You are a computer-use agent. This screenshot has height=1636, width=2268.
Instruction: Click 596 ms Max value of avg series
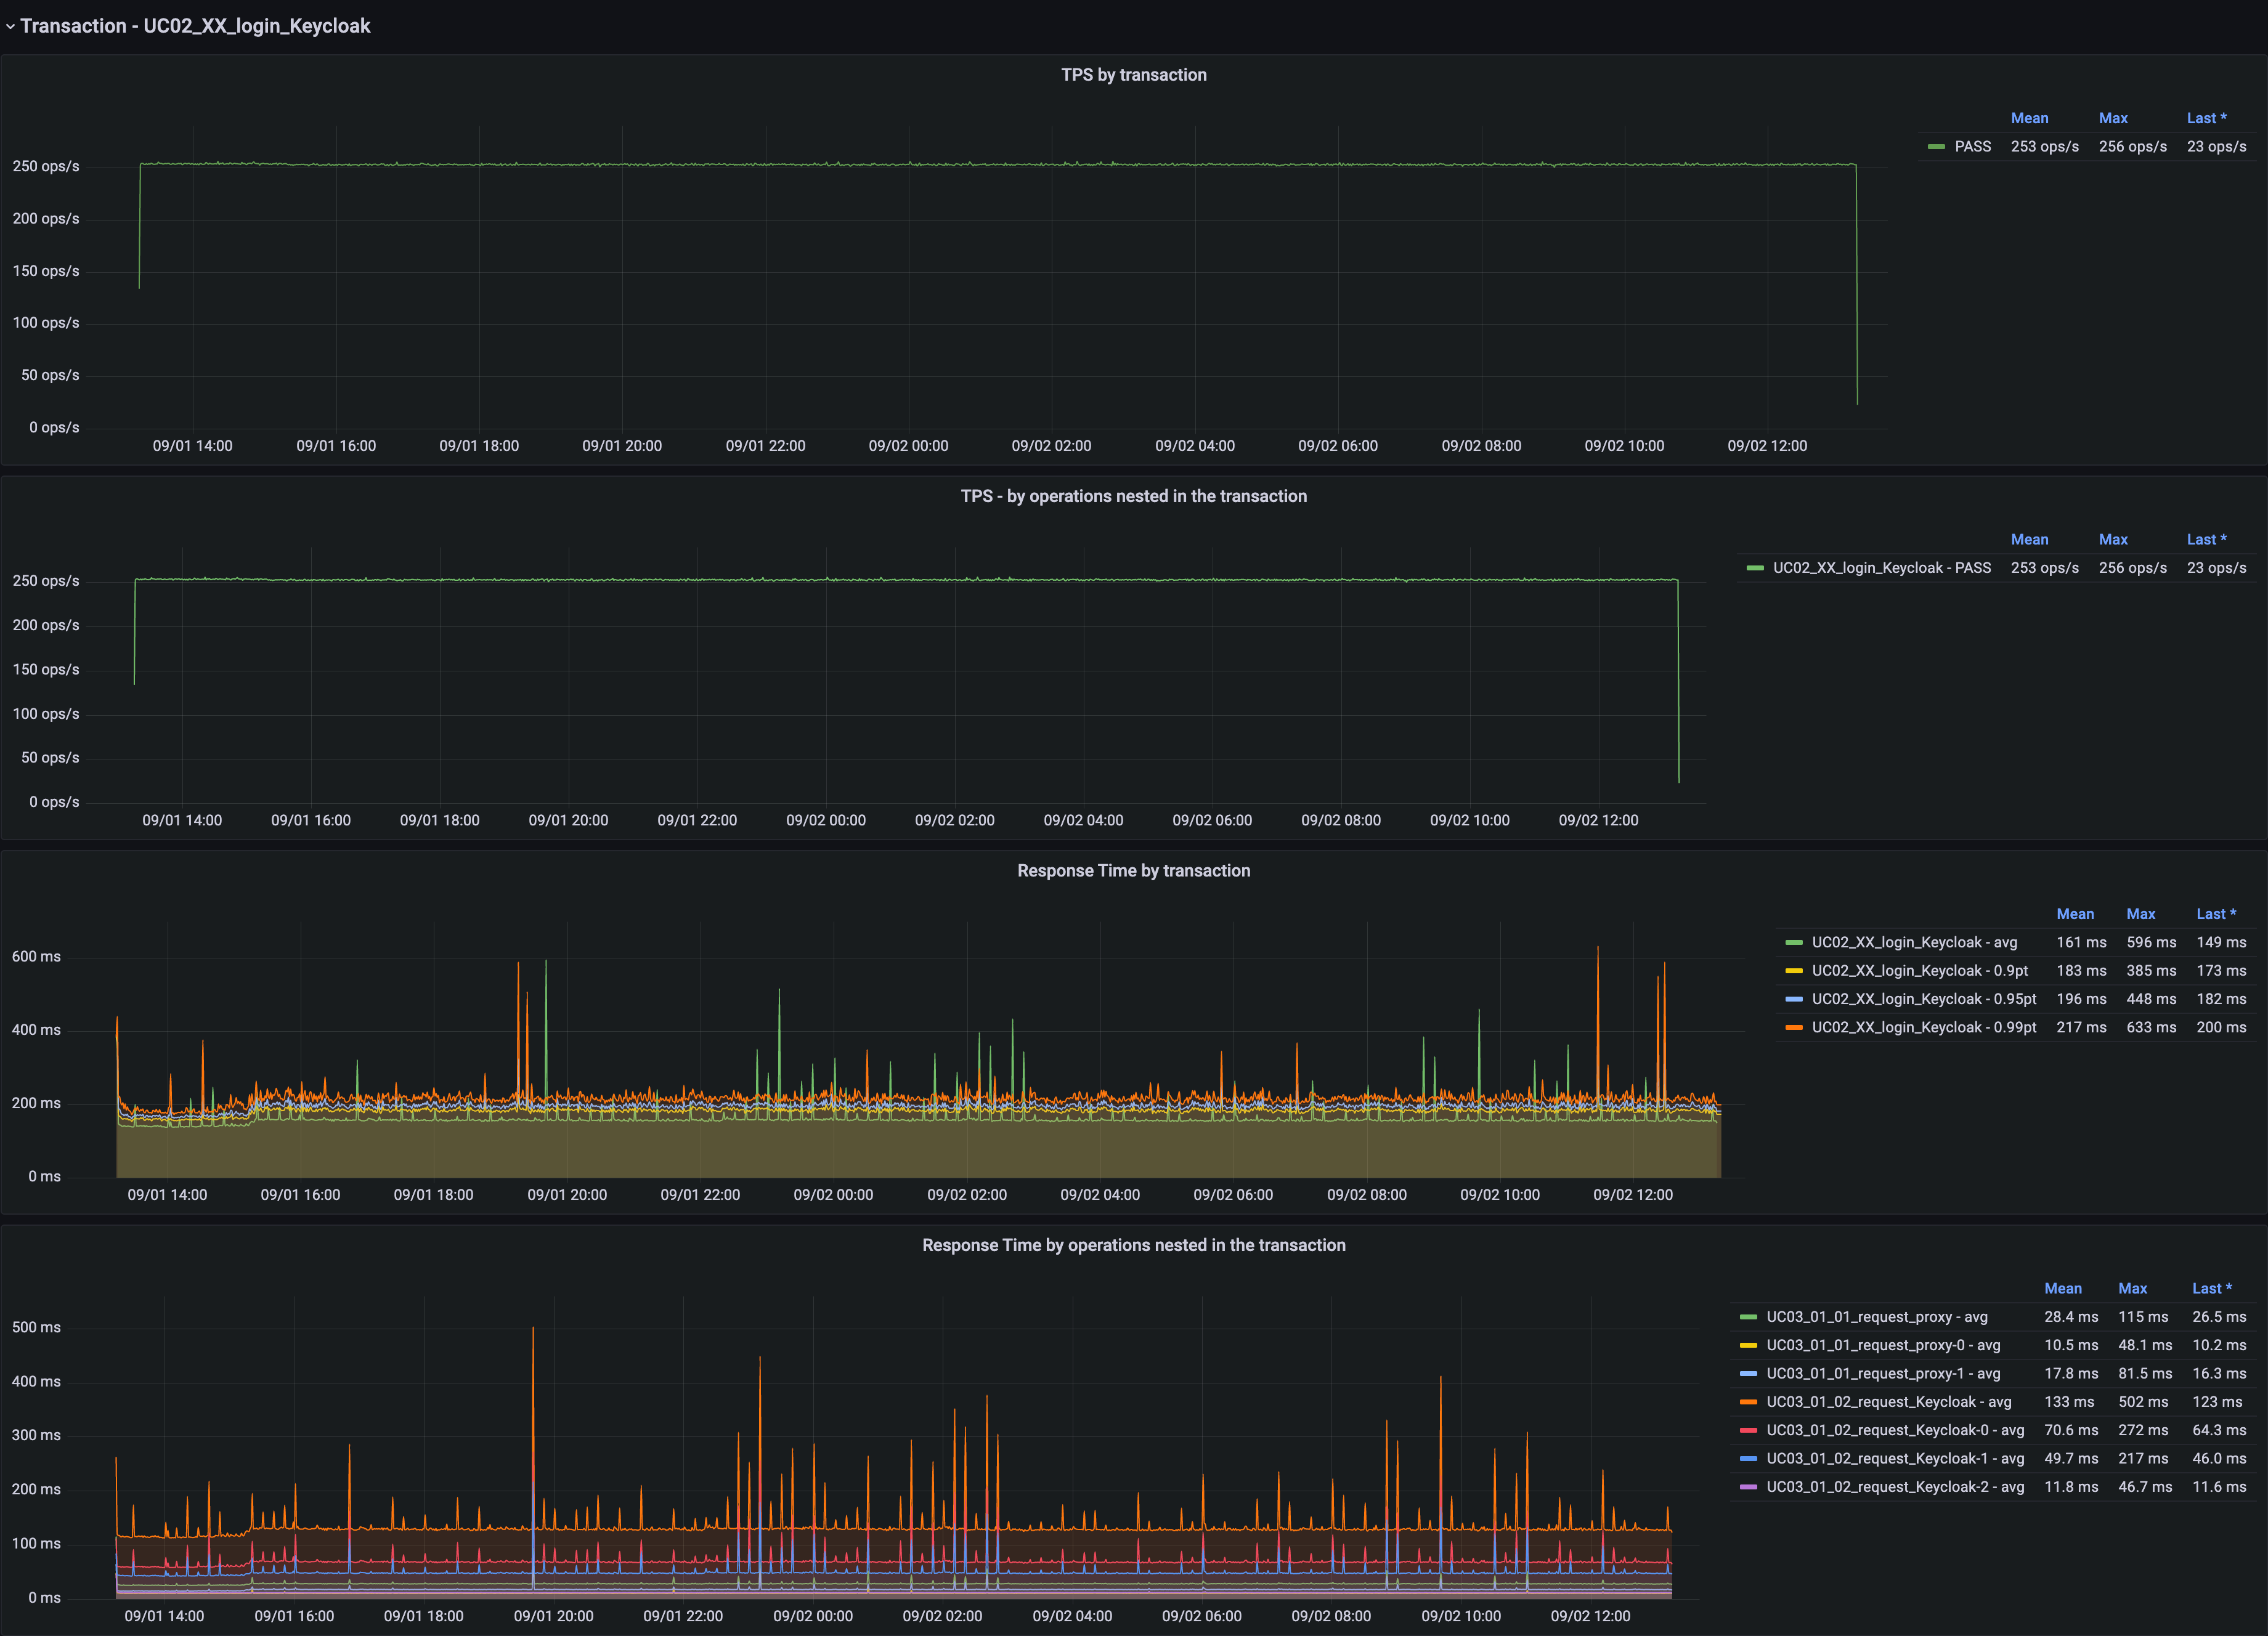pyautogui.click(x=2151, y=942)
